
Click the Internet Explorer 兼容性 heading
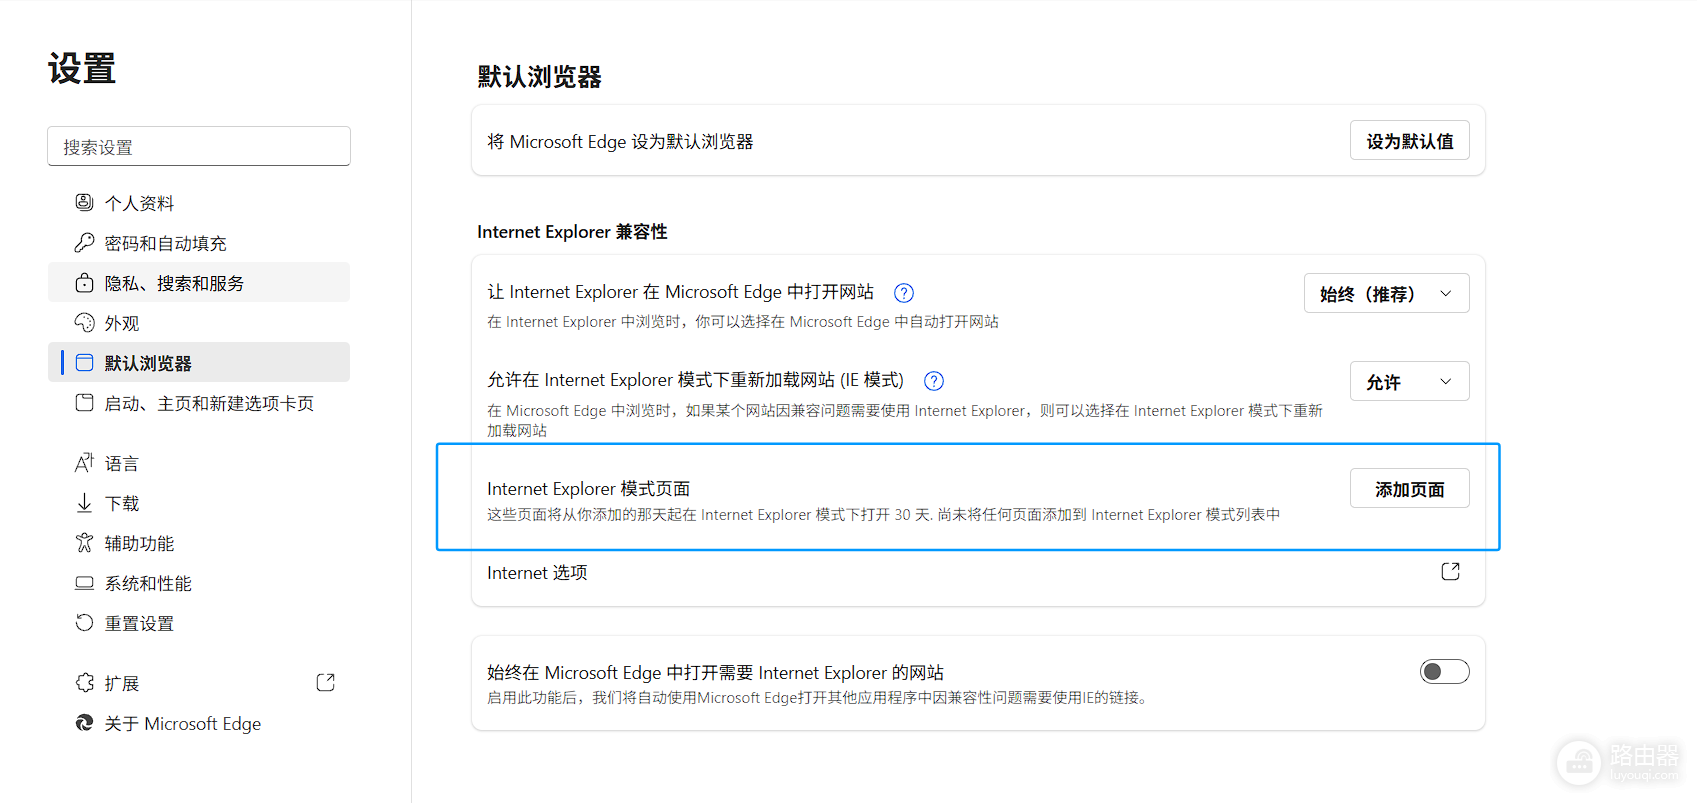(572, 232)
